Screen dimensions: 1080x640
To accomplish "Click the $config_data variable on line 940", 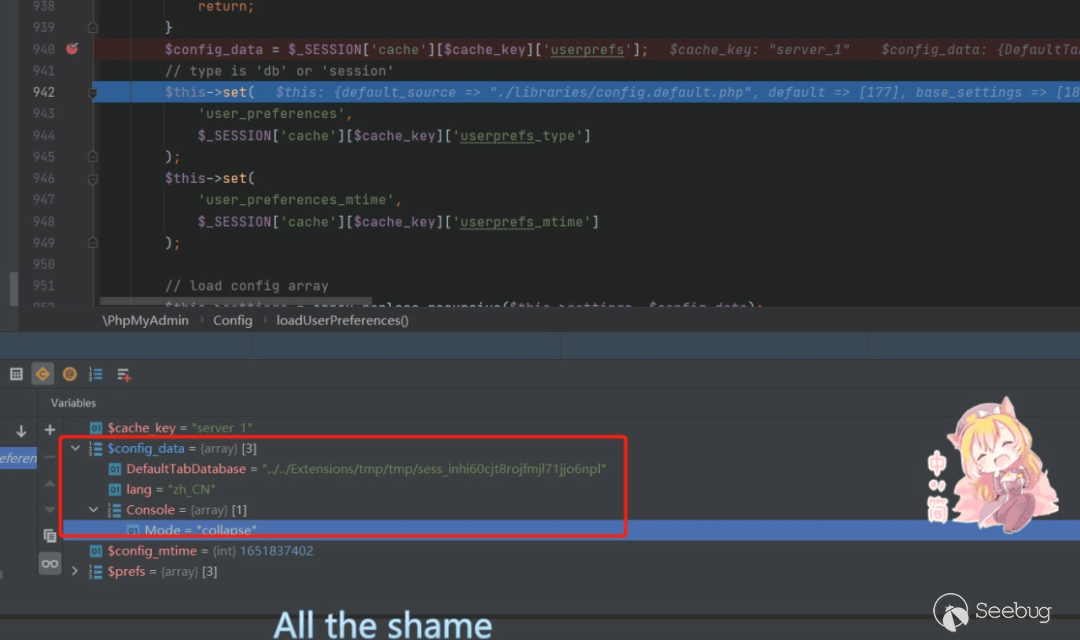I will (x=214, y=50).
